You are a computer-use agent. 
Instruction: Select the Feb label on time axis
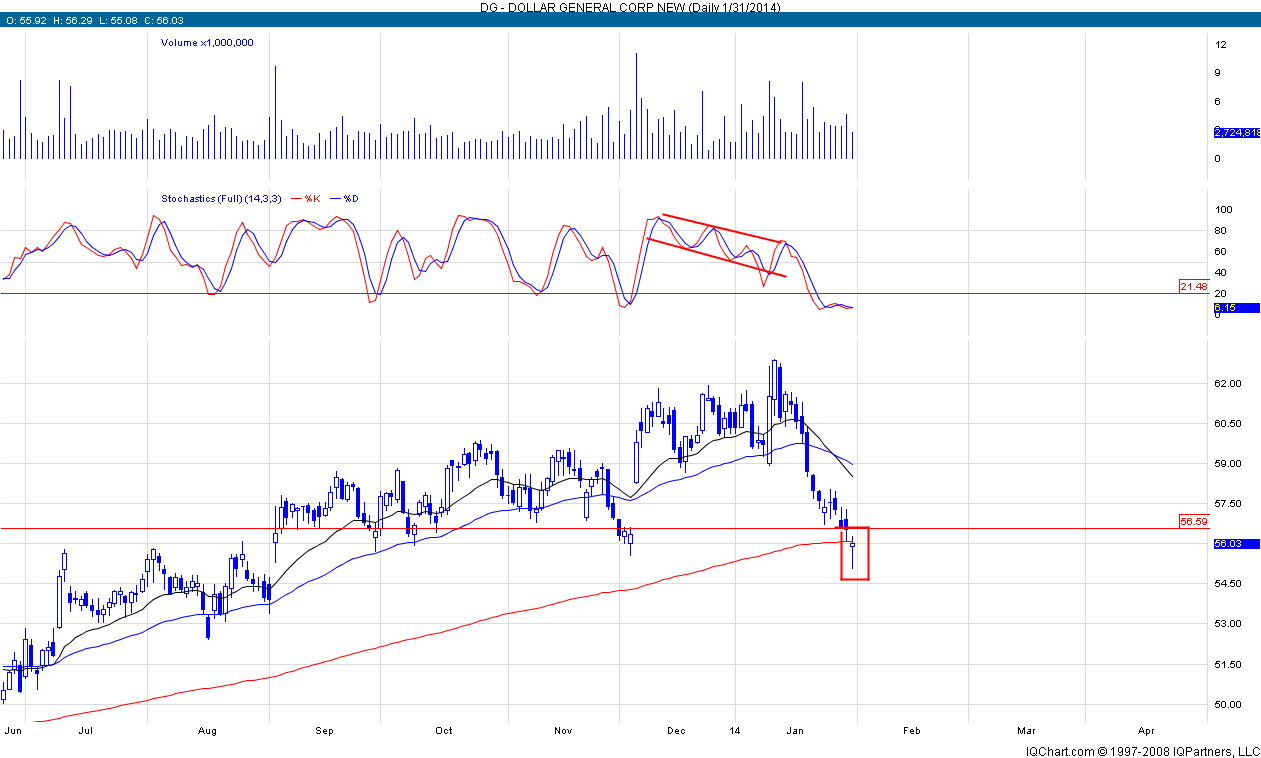pyautogui.click(x=911, y=731)
